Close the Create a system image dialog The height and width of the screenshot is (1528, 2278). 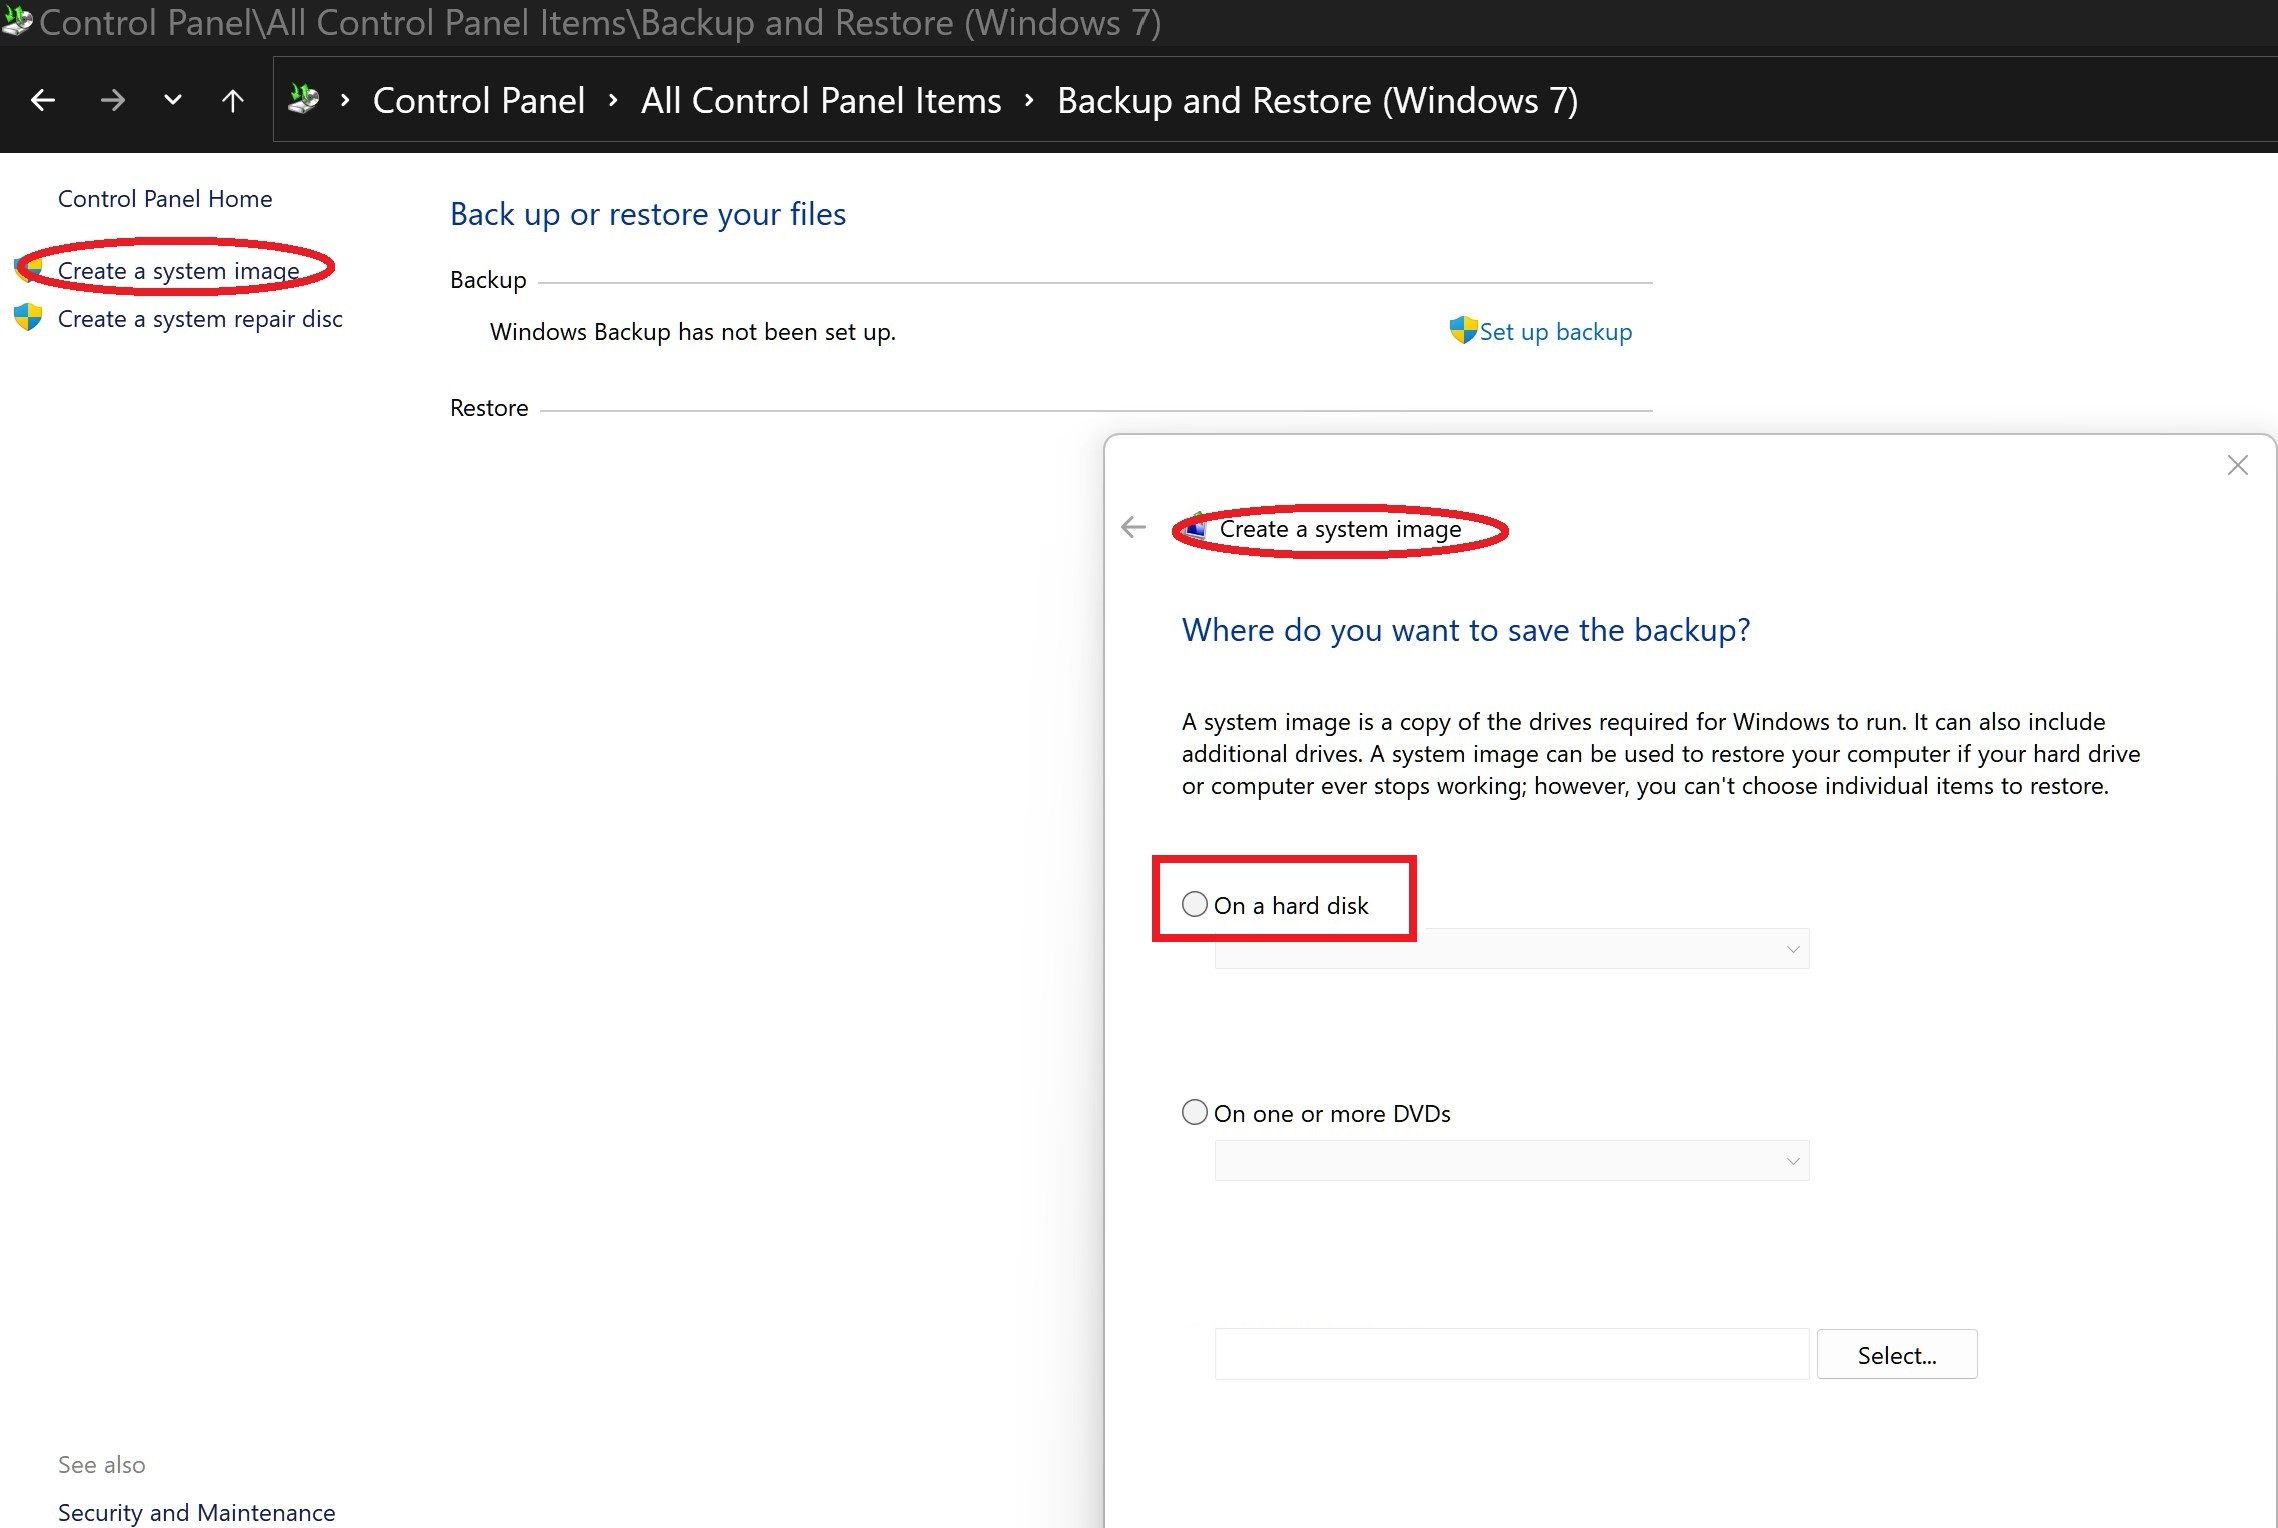2237,465
